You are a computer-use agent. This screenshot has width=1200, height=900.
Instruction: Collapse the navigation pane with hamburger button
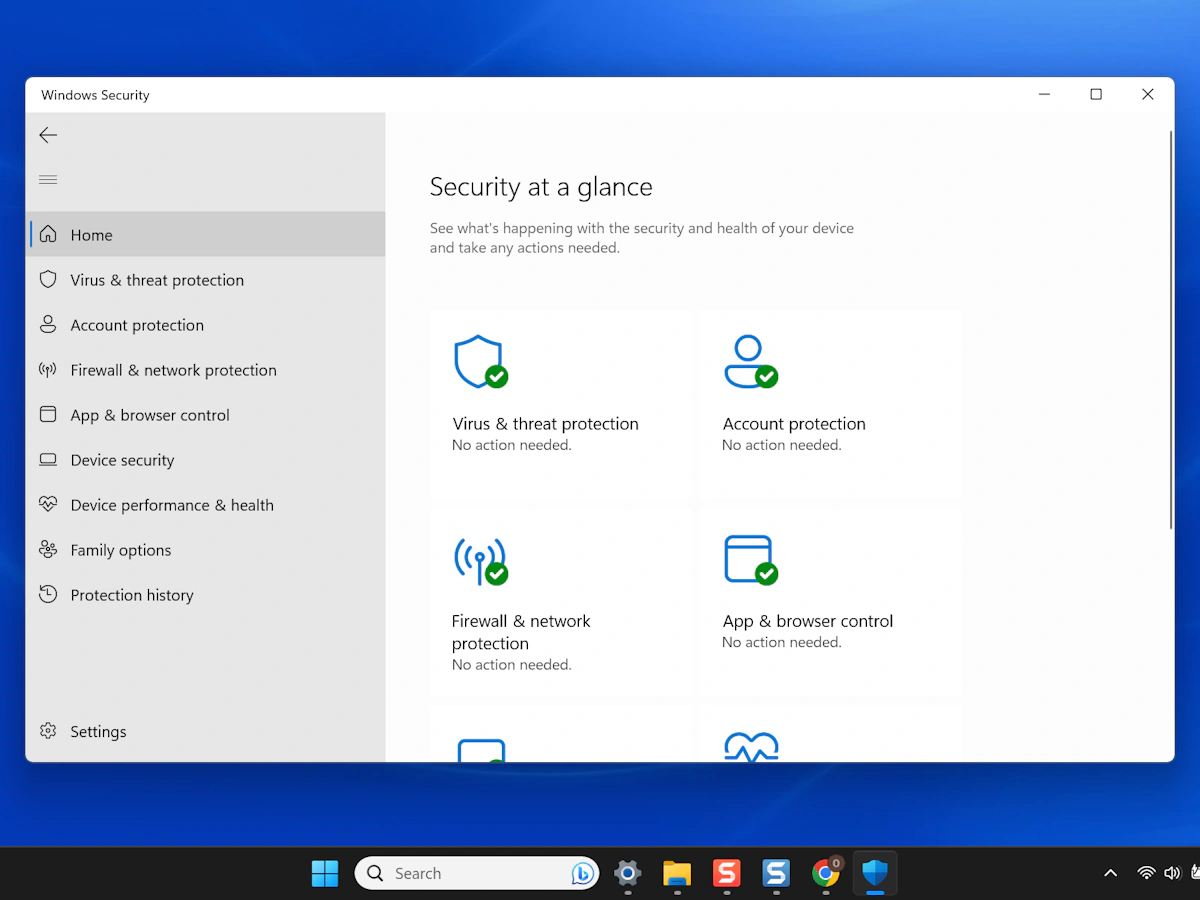[x=48, y=180]
